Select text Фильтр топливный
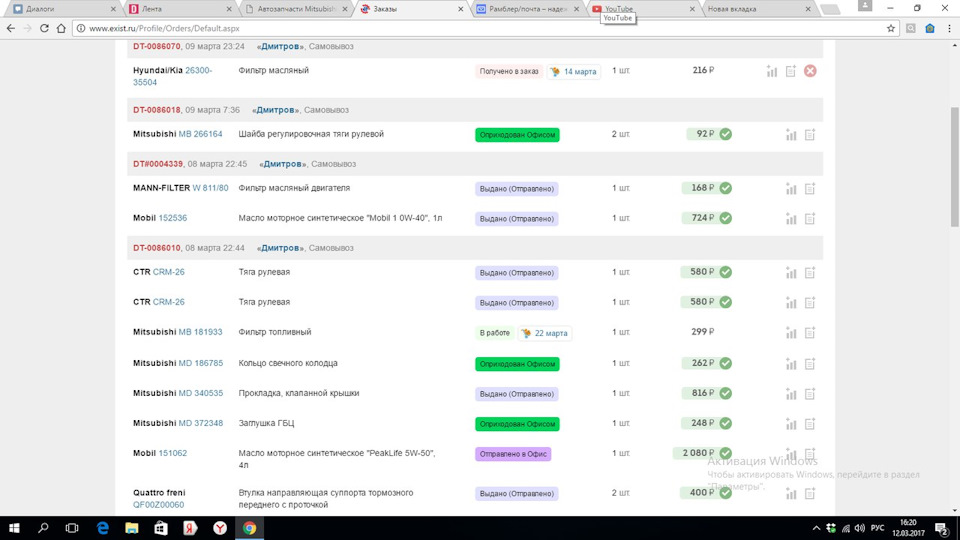The width and height of the screenshot is (960, 540). pyautogui.click(x=275, y=332)
